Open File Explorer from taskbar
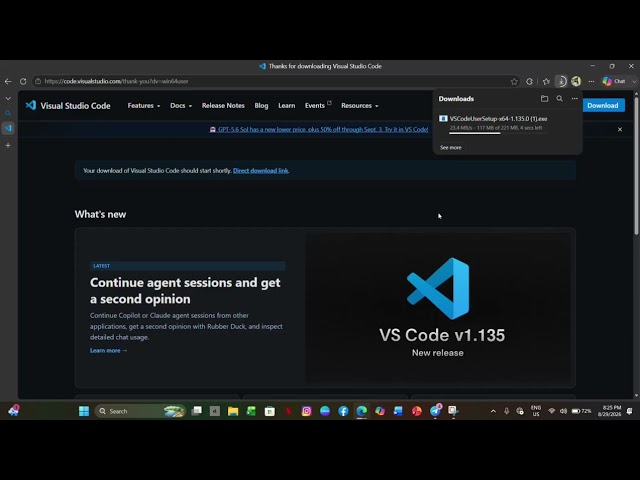Screen dimensions: 640x480 (233, 411)
